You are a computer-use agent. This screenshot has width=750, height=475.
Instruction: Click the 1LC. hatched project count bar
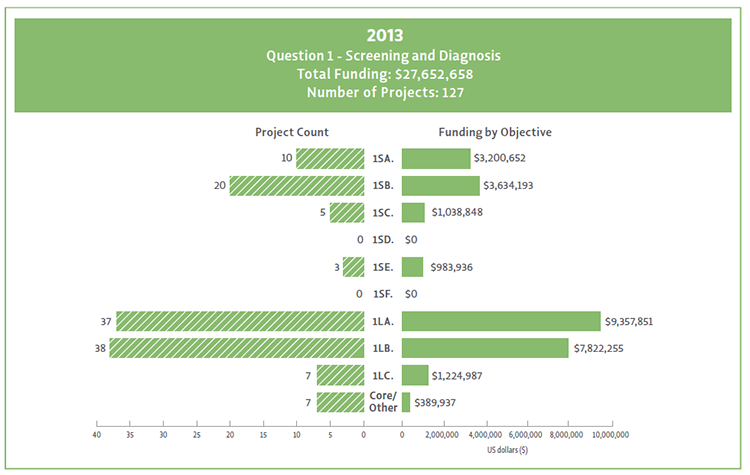point(340,375)
